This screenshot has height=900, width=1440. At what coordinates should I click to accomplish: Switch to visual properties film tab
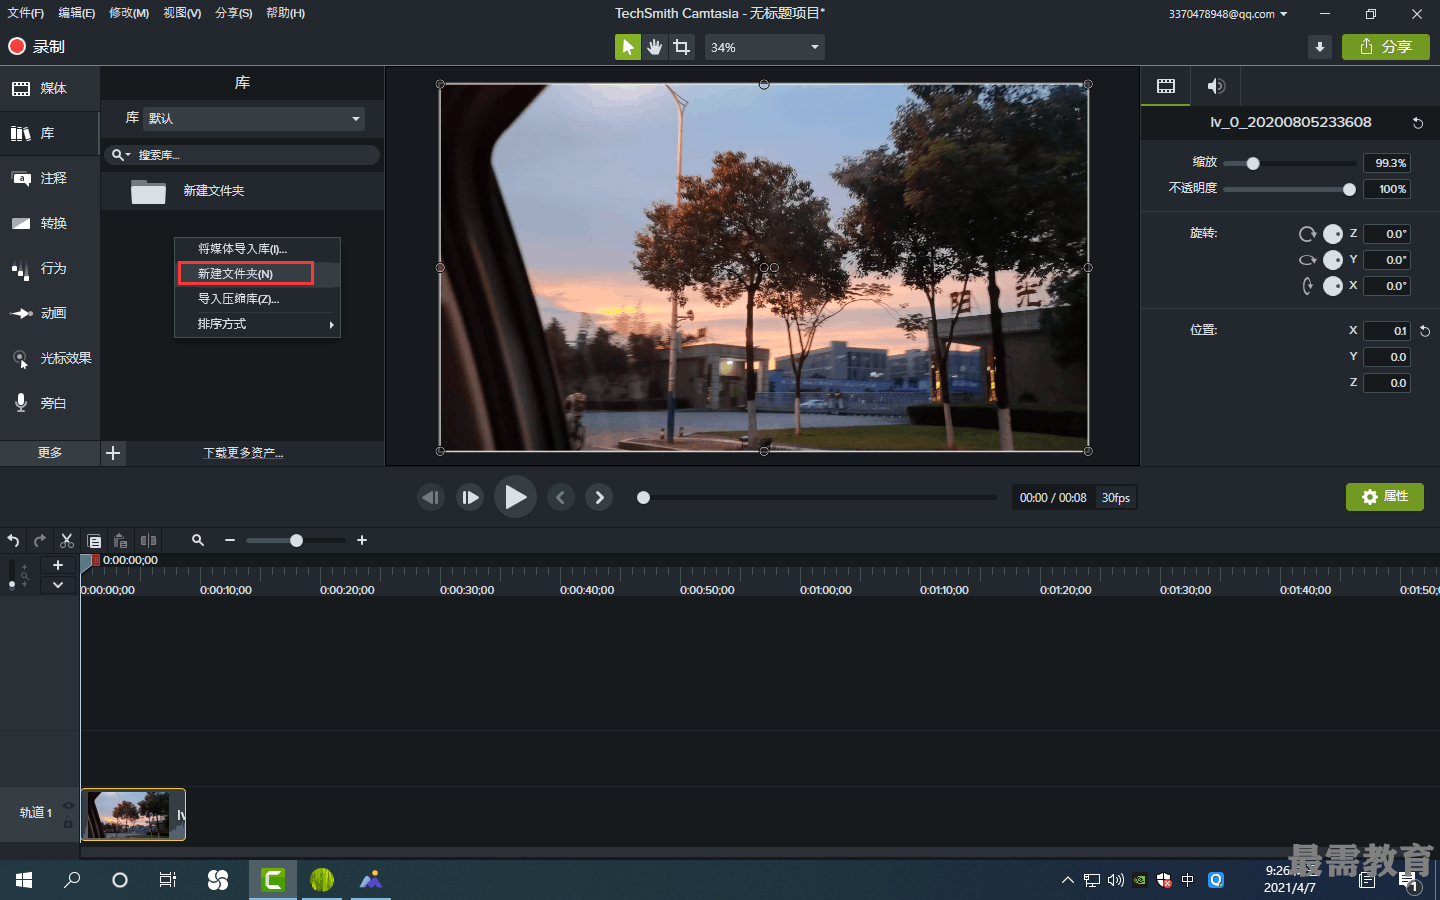(1166, 86)
